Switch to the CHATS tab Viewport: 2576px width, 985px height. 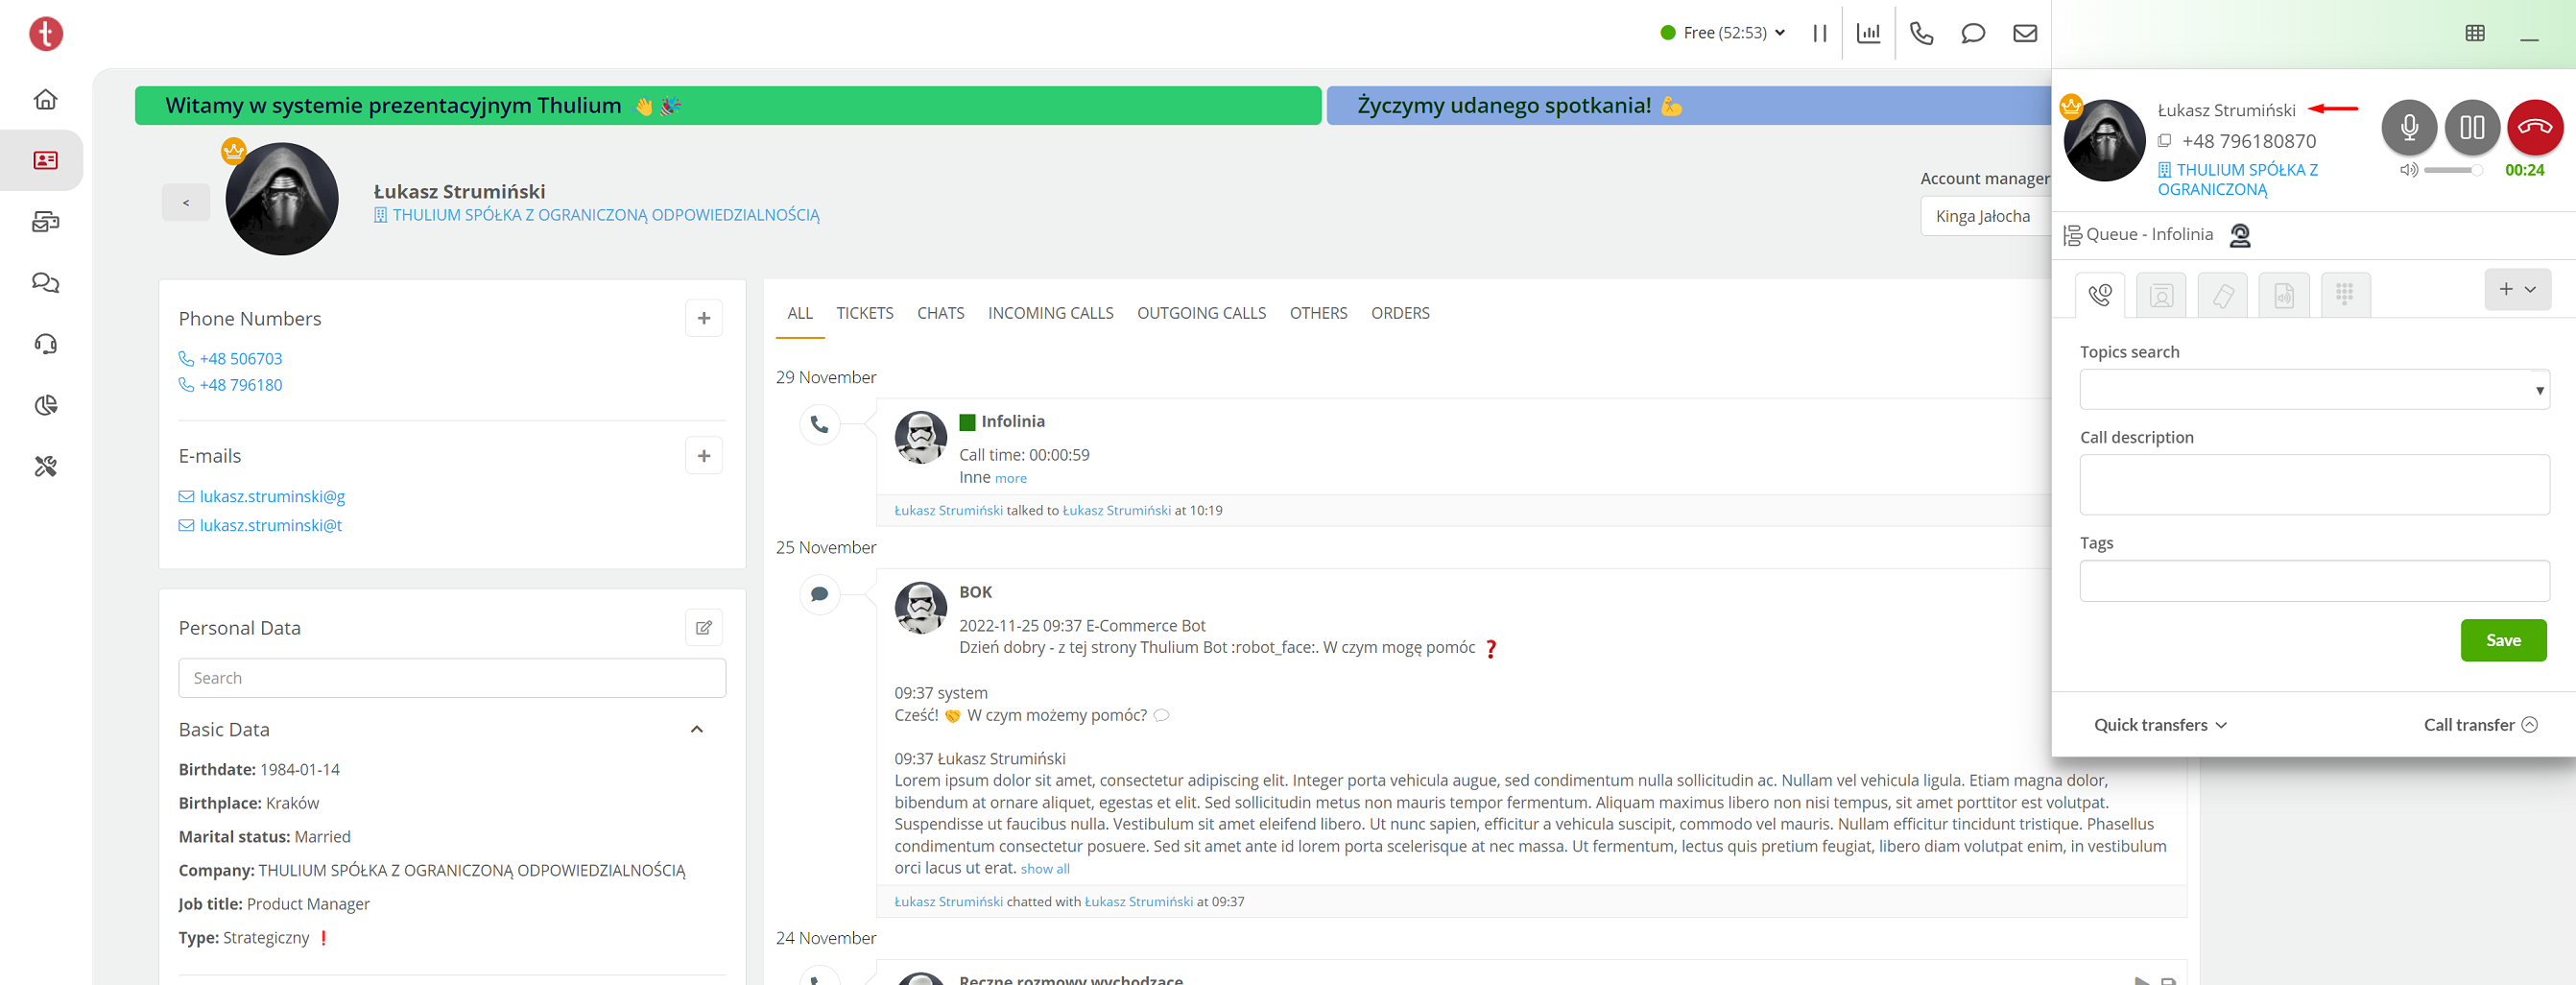pyautogui.click(x=941, y=313)
